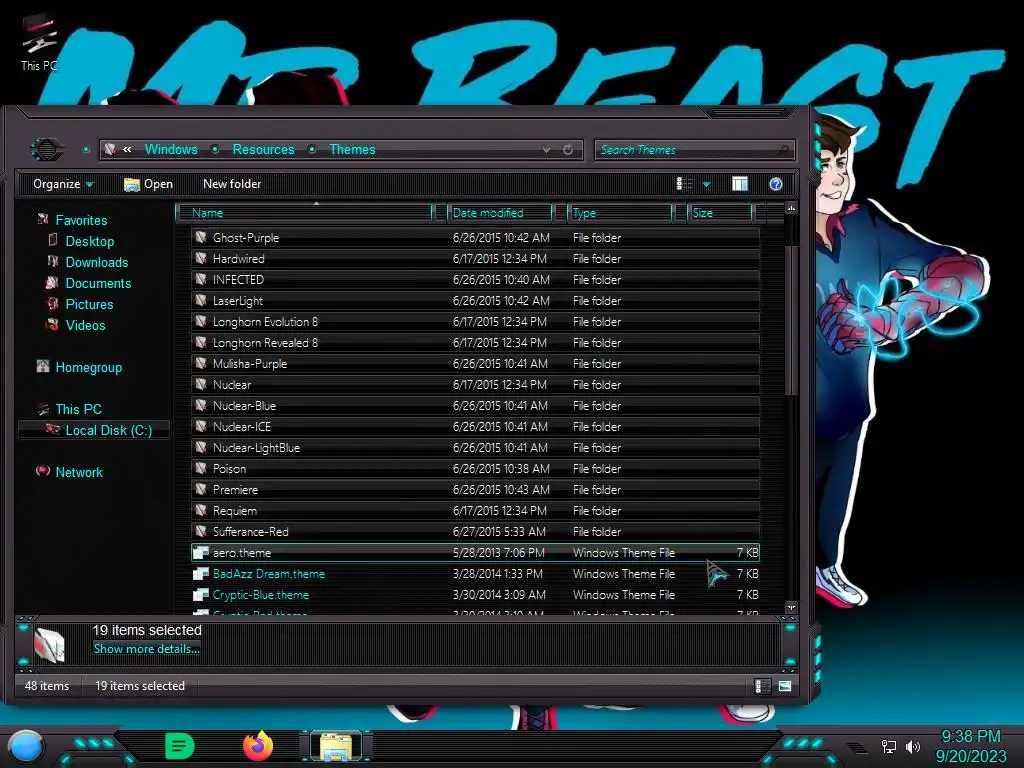Refresh the Themes folder view
Viewport: 1024px width, 768px height.
[x=568, y=150]
